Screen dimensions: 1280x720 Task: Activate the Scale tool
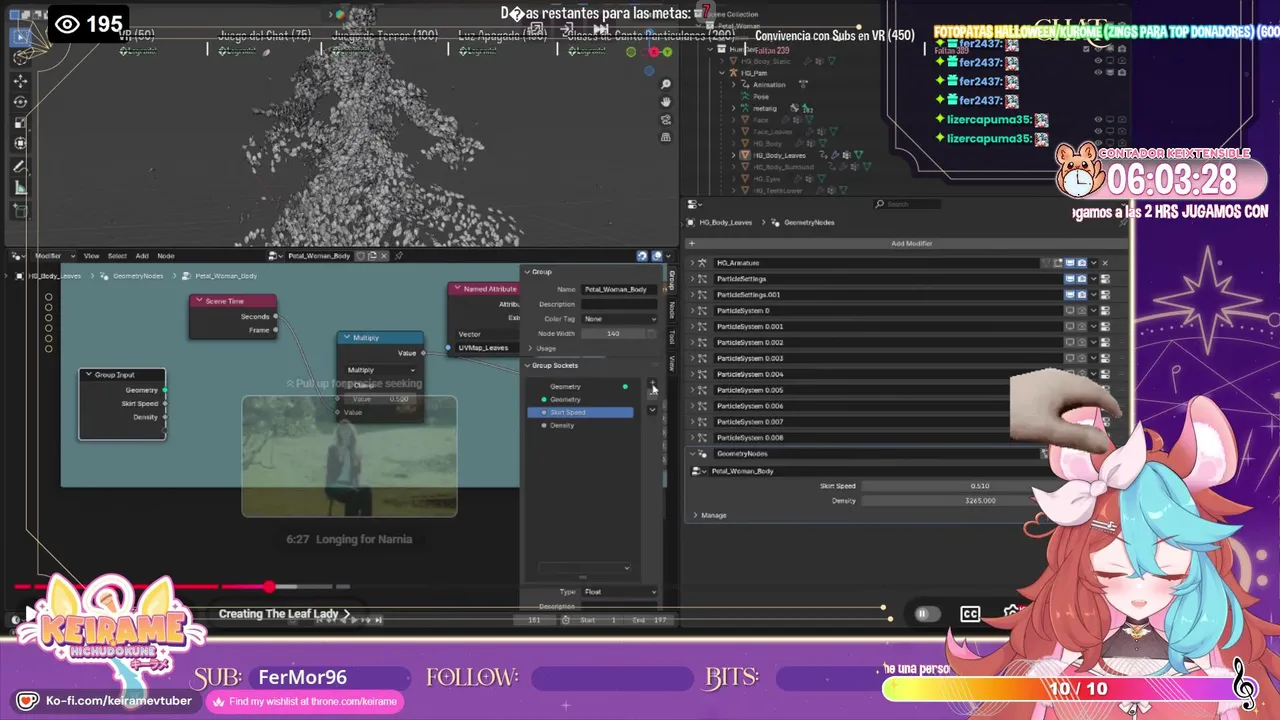(20, 123)
